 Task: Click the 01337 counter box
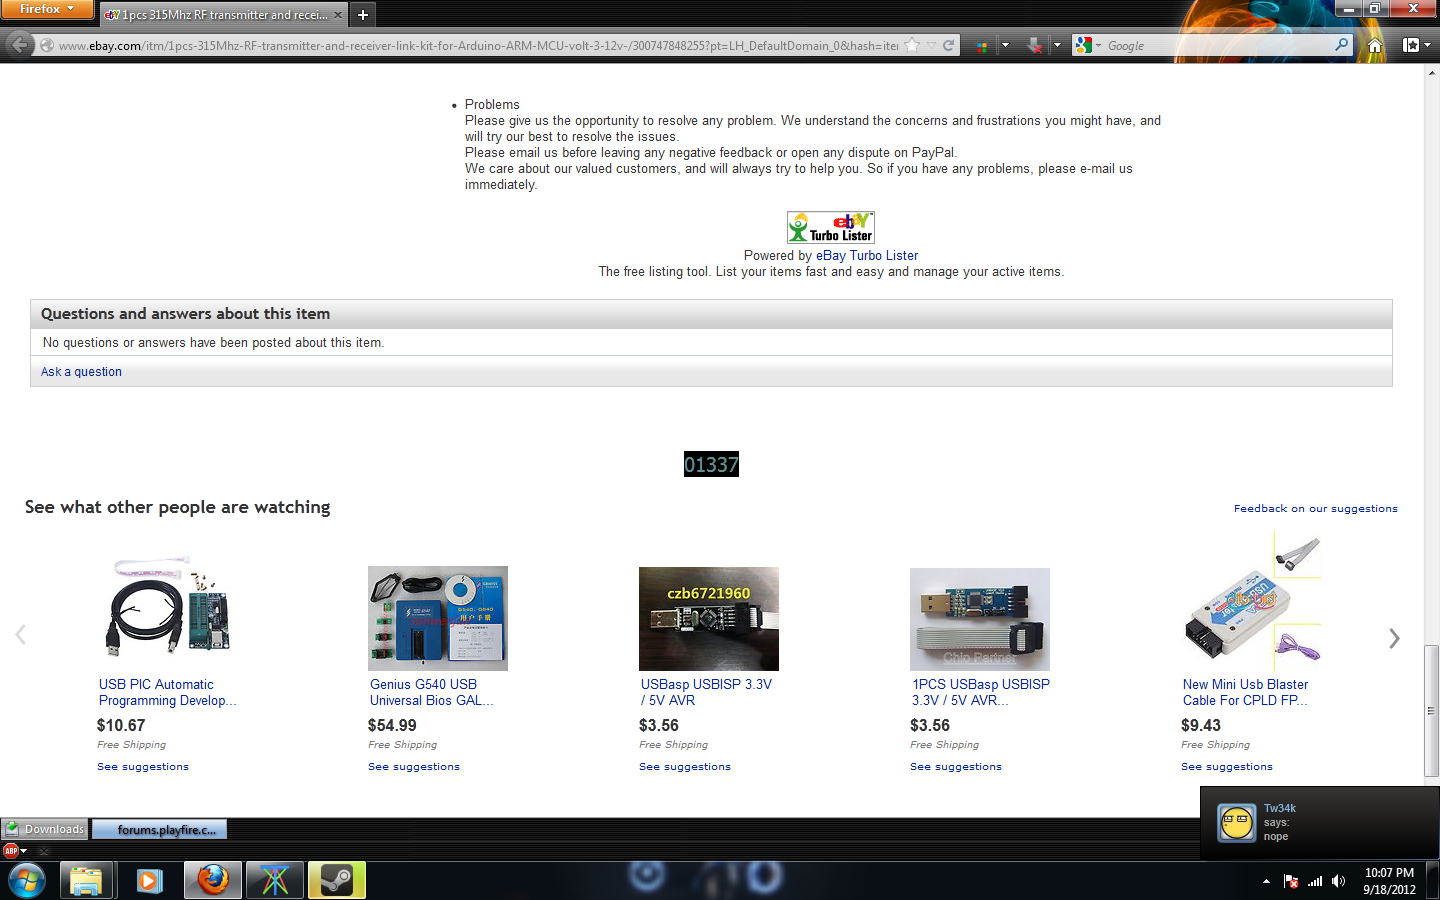click(x=711, y=464)
